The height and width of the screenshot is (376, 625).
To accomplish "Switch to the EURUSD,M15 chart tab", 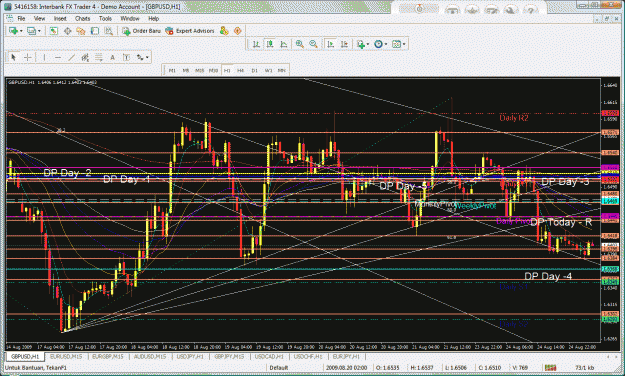I will pos(66,356).
